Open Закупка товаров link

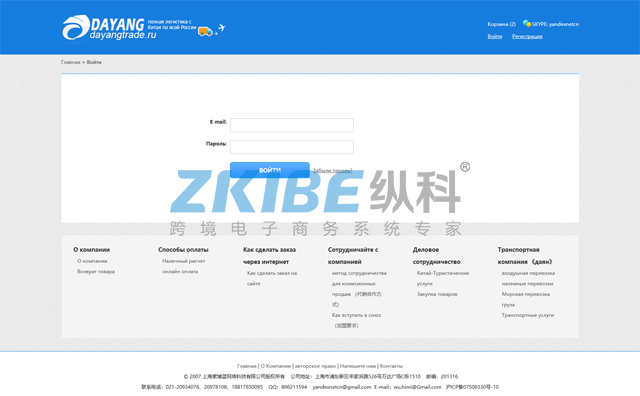[437, 294]
